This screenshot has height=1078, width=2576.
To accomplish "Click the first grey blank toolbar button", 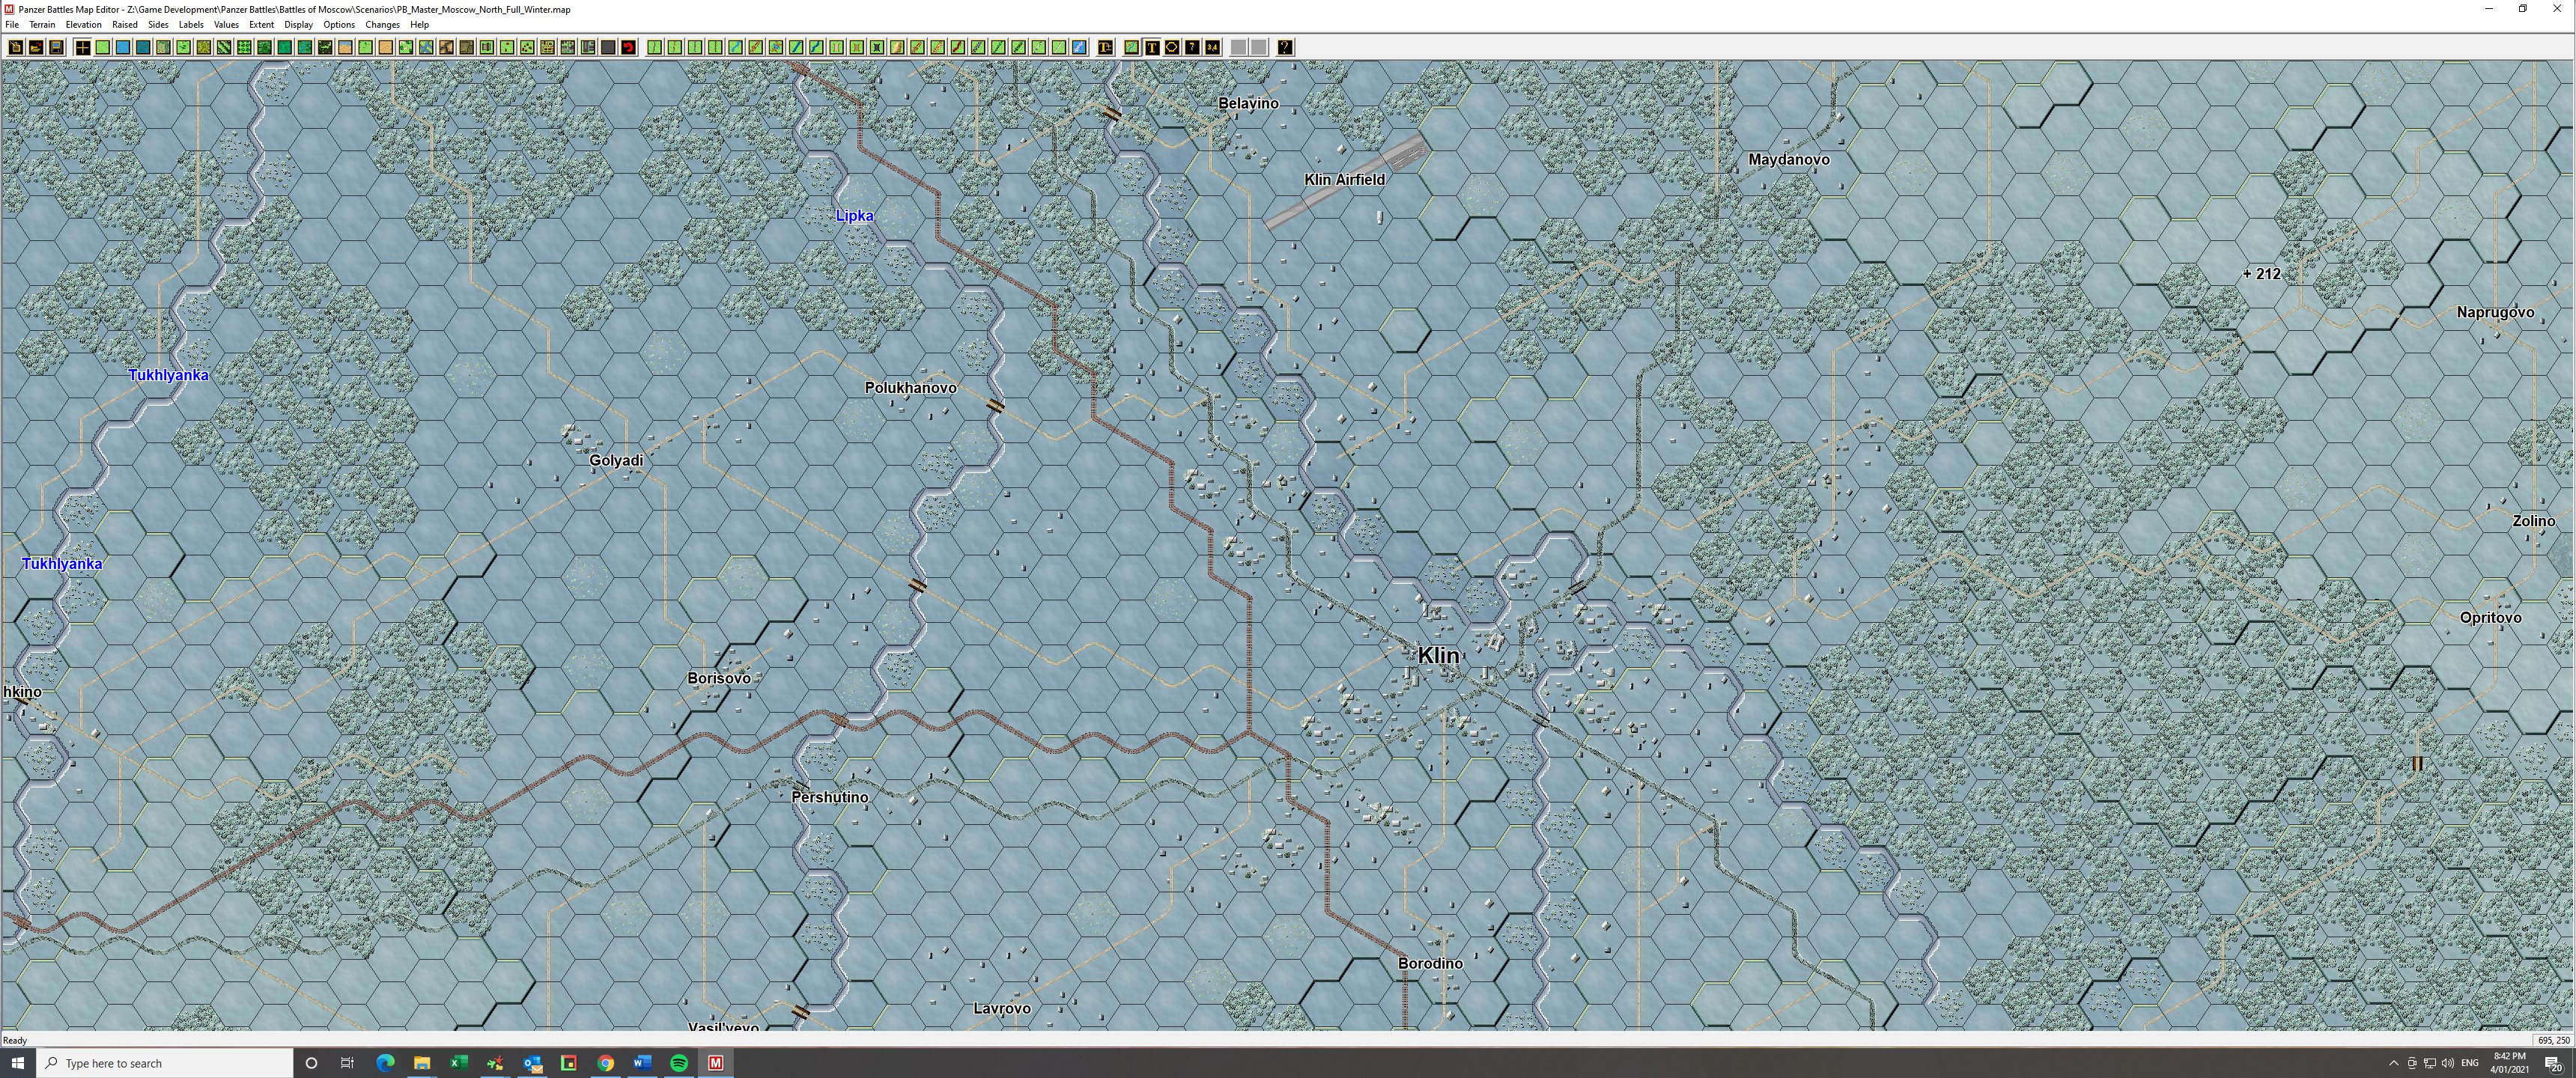I will tap(1238, 47).
